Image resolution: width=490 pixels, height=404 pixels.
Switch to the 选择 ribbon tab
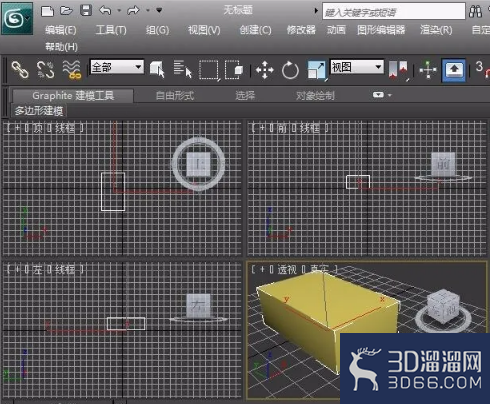245,96
